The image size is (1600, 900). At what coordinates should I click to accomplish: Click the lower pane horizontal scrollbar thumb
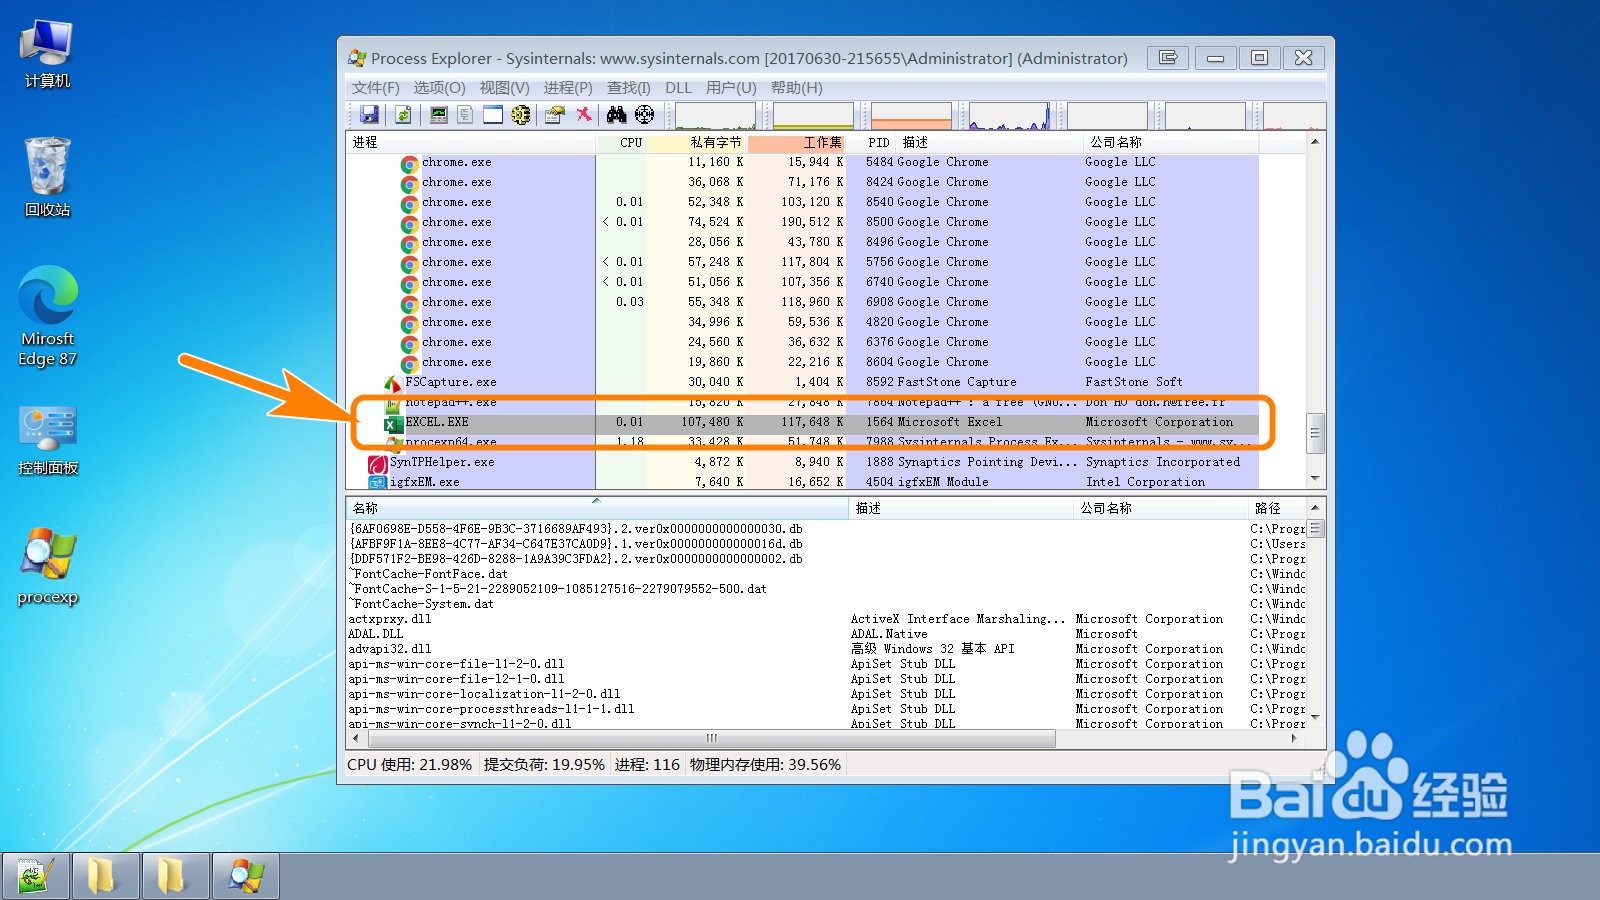pos(712,739)
